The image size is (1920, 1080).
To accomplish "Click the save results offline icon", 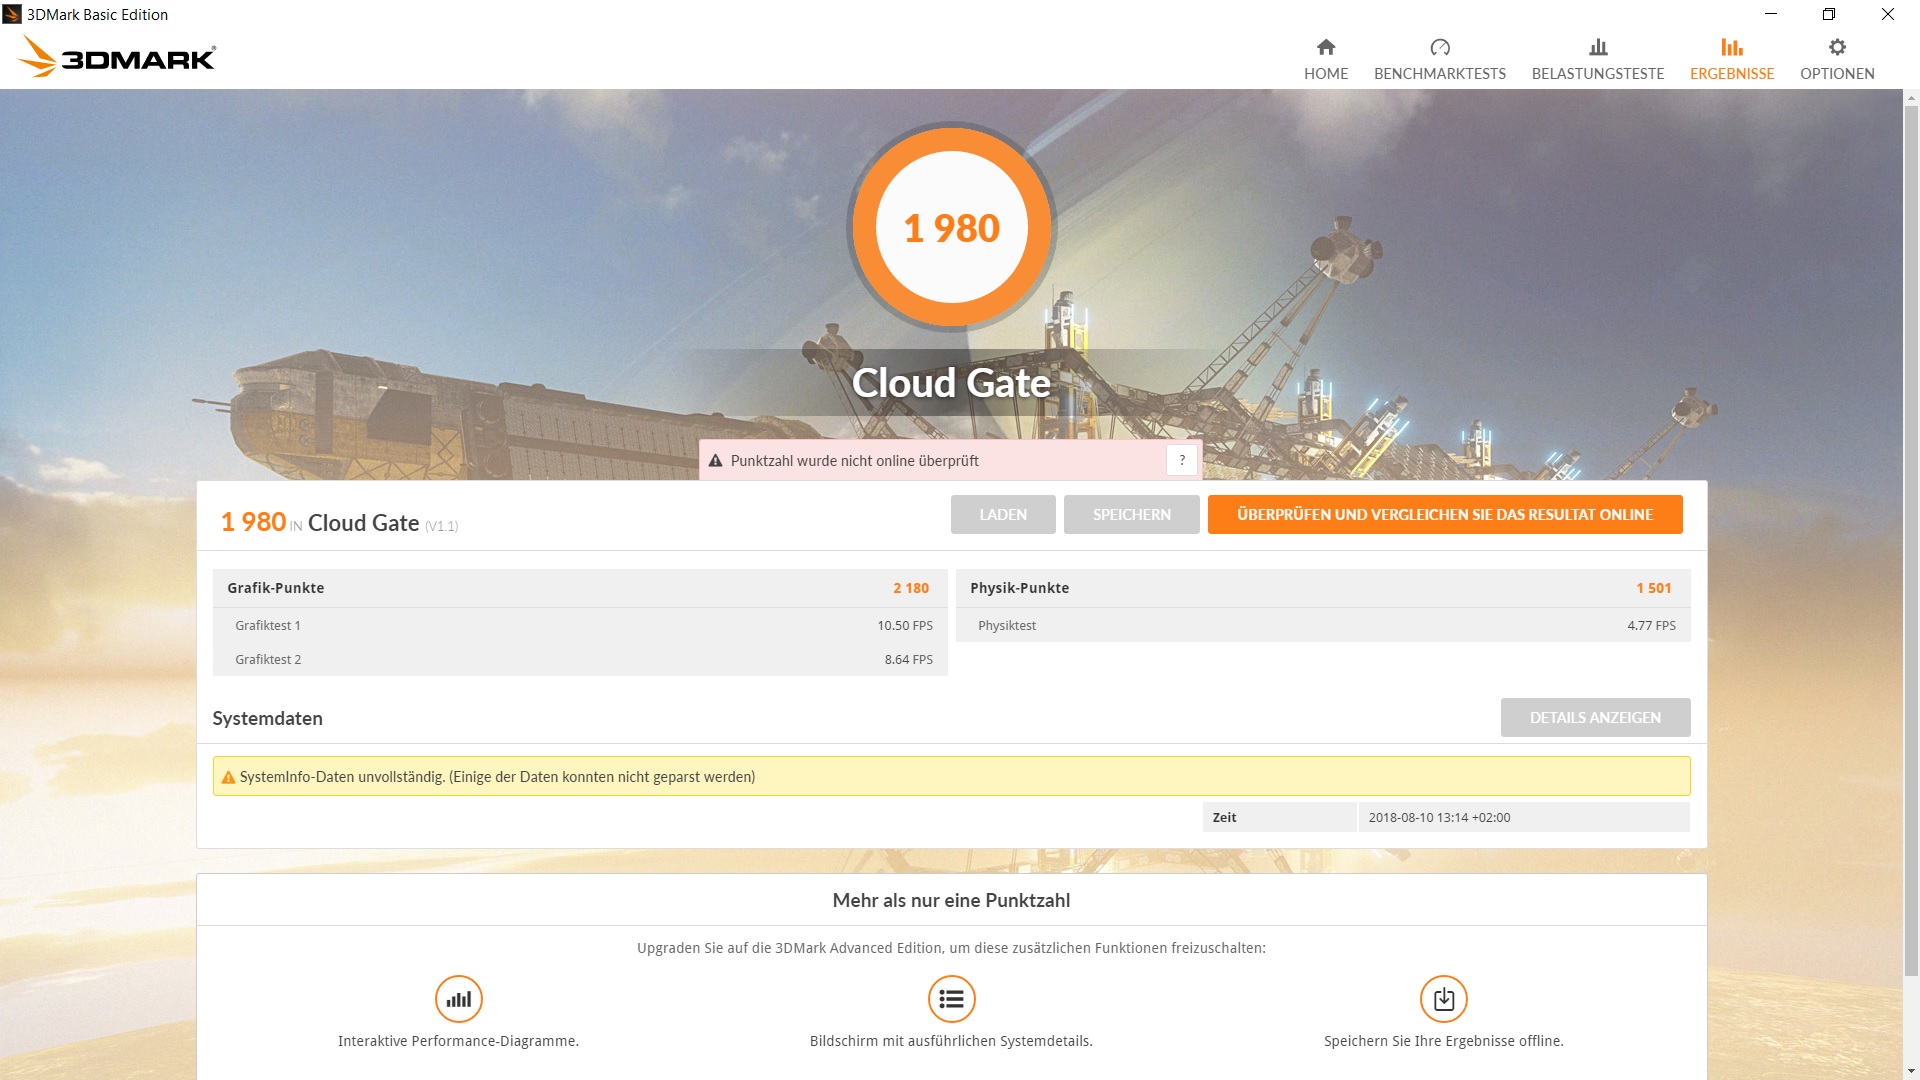I will [1443, 999].
